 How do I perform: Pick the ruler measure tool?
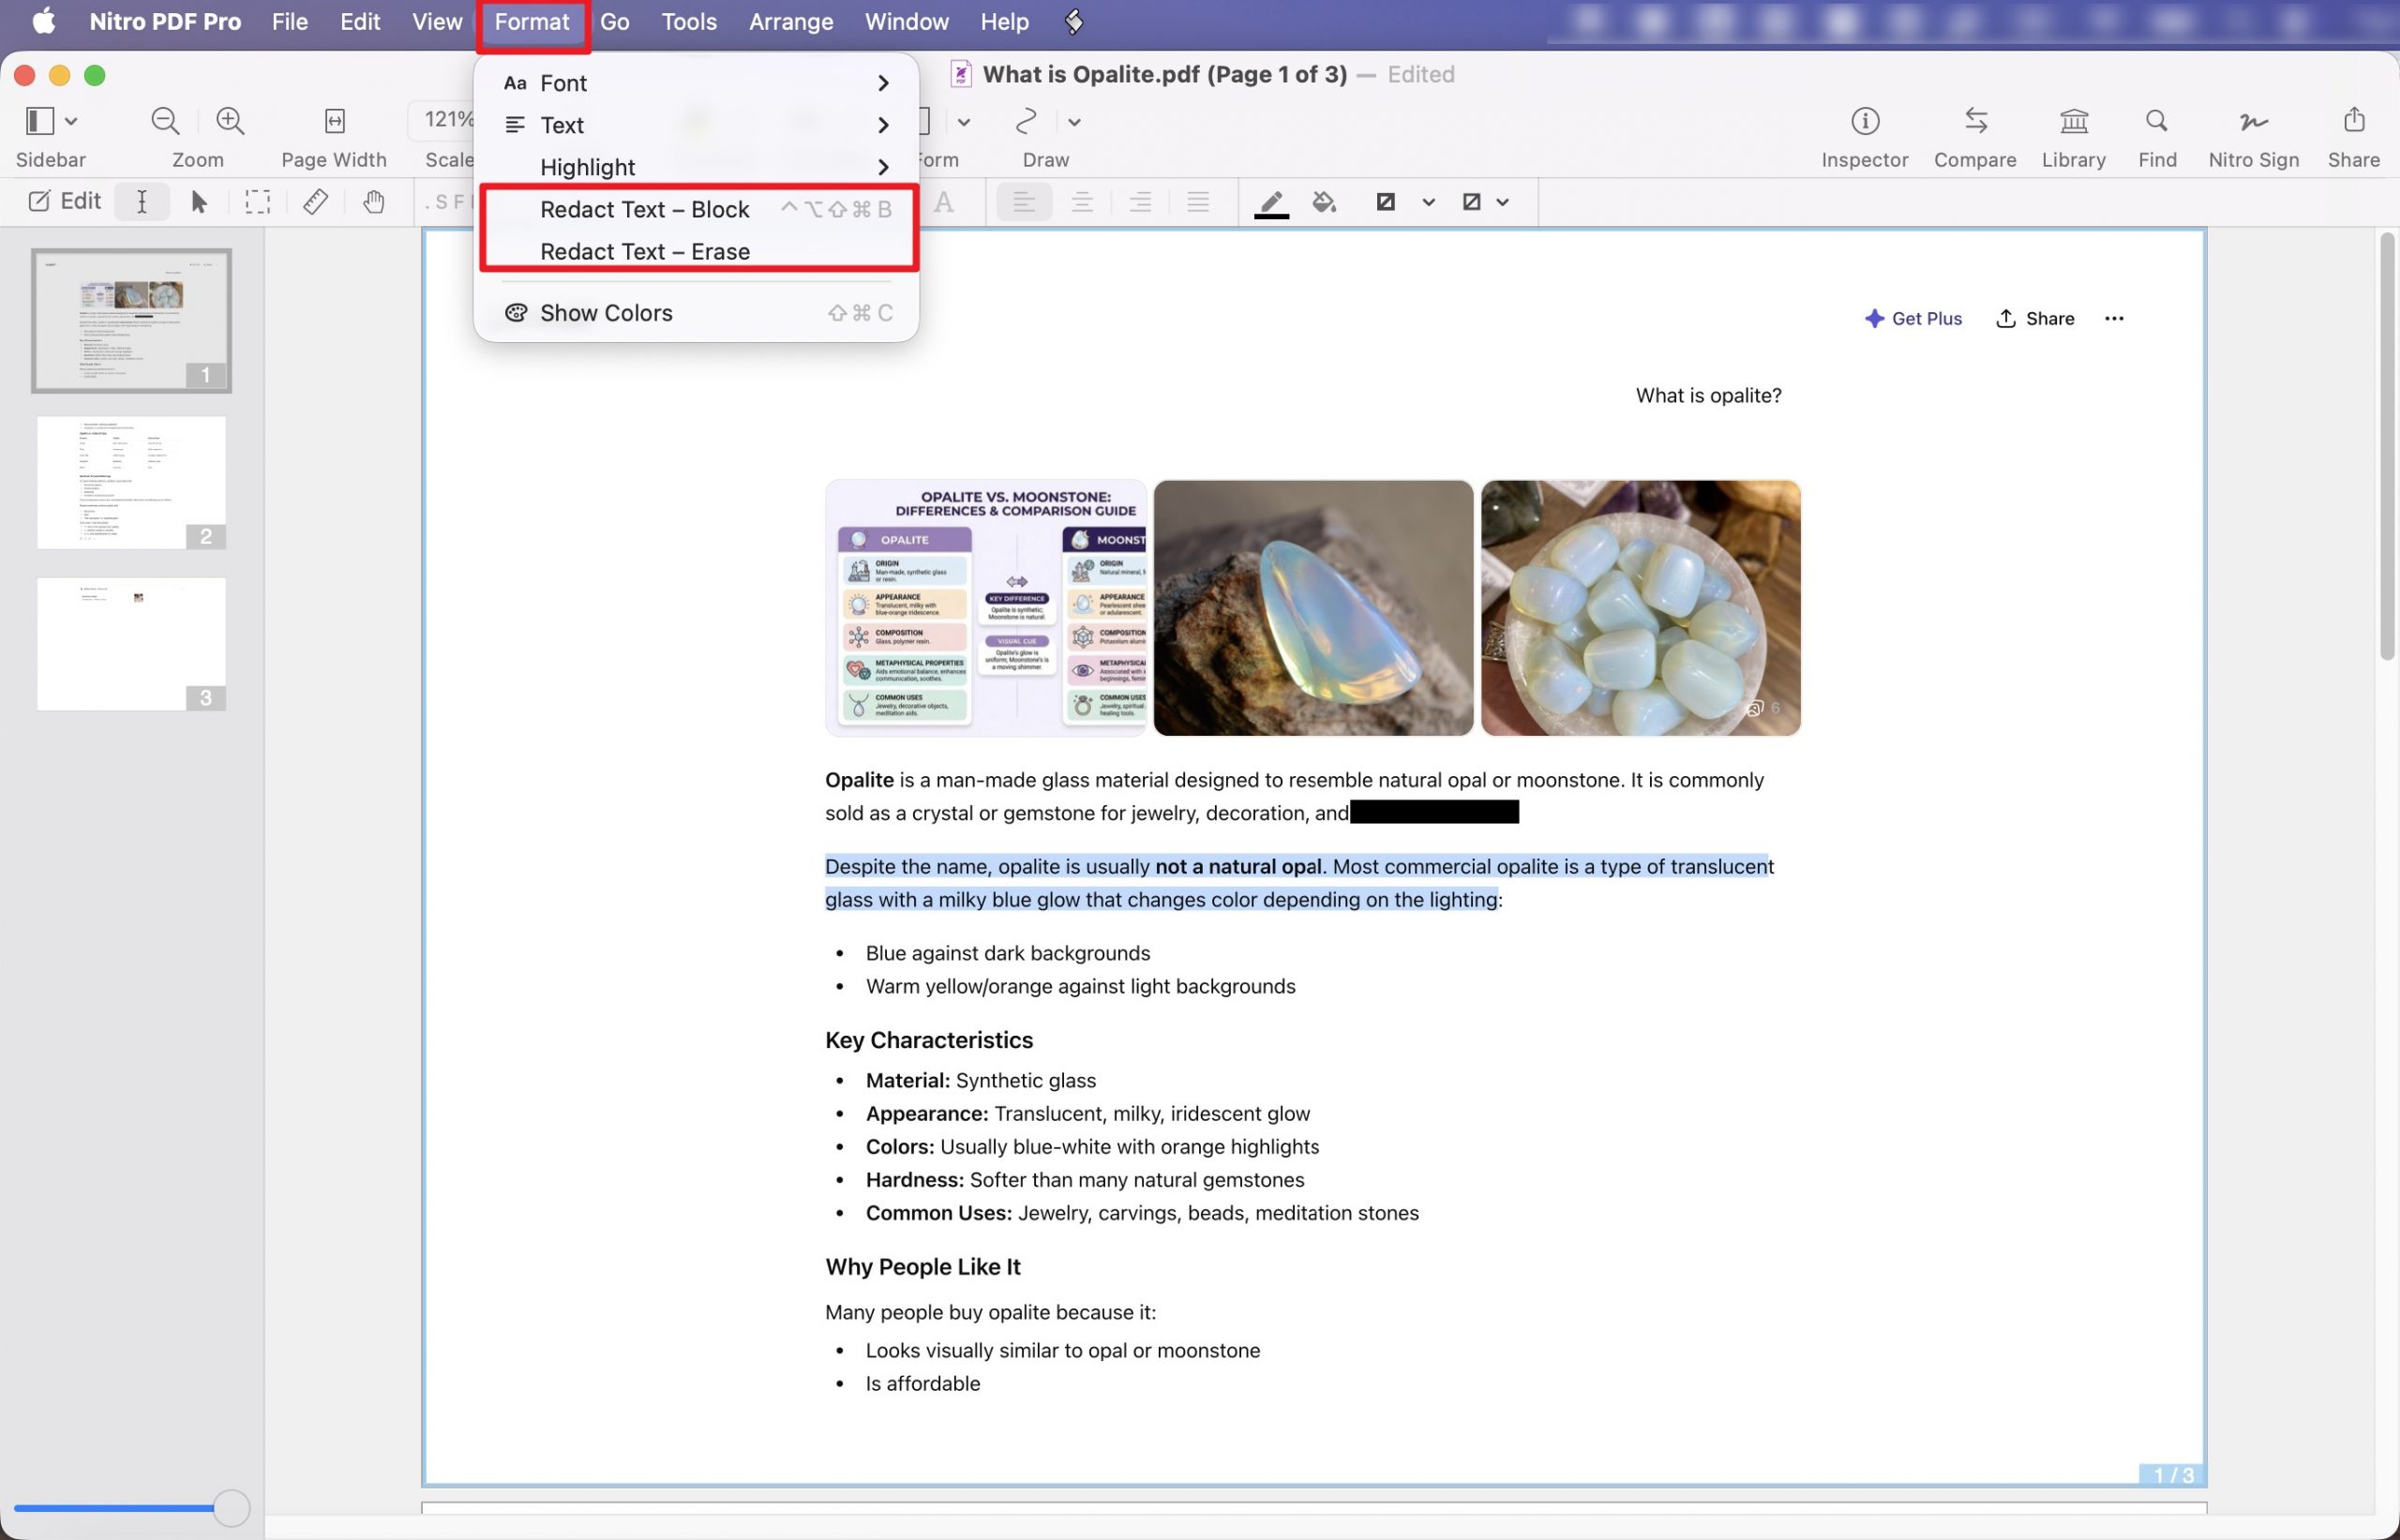[x=315, y=202]
